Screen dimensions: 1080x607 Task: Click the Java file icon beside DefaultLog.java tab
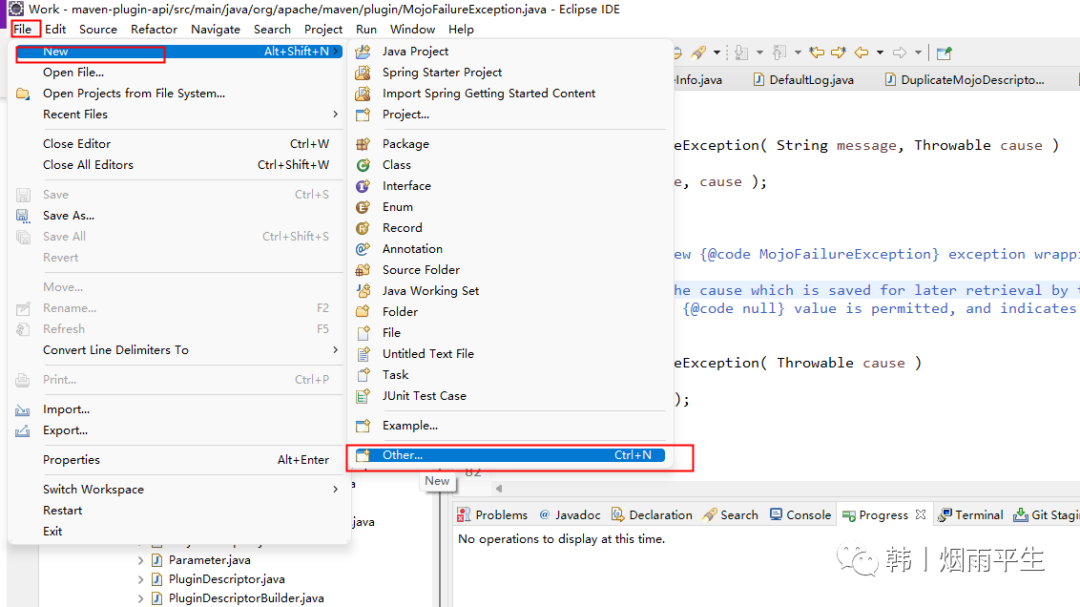pyautogui.click(x=758, y=80)
